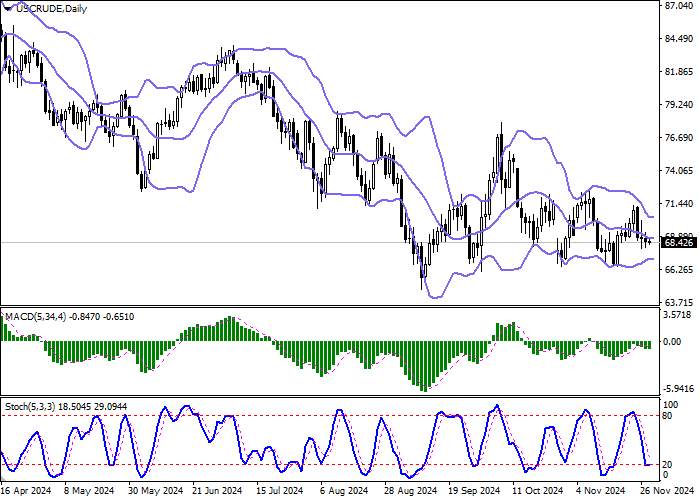Click price scale value 63.715

tap(679, 302)
